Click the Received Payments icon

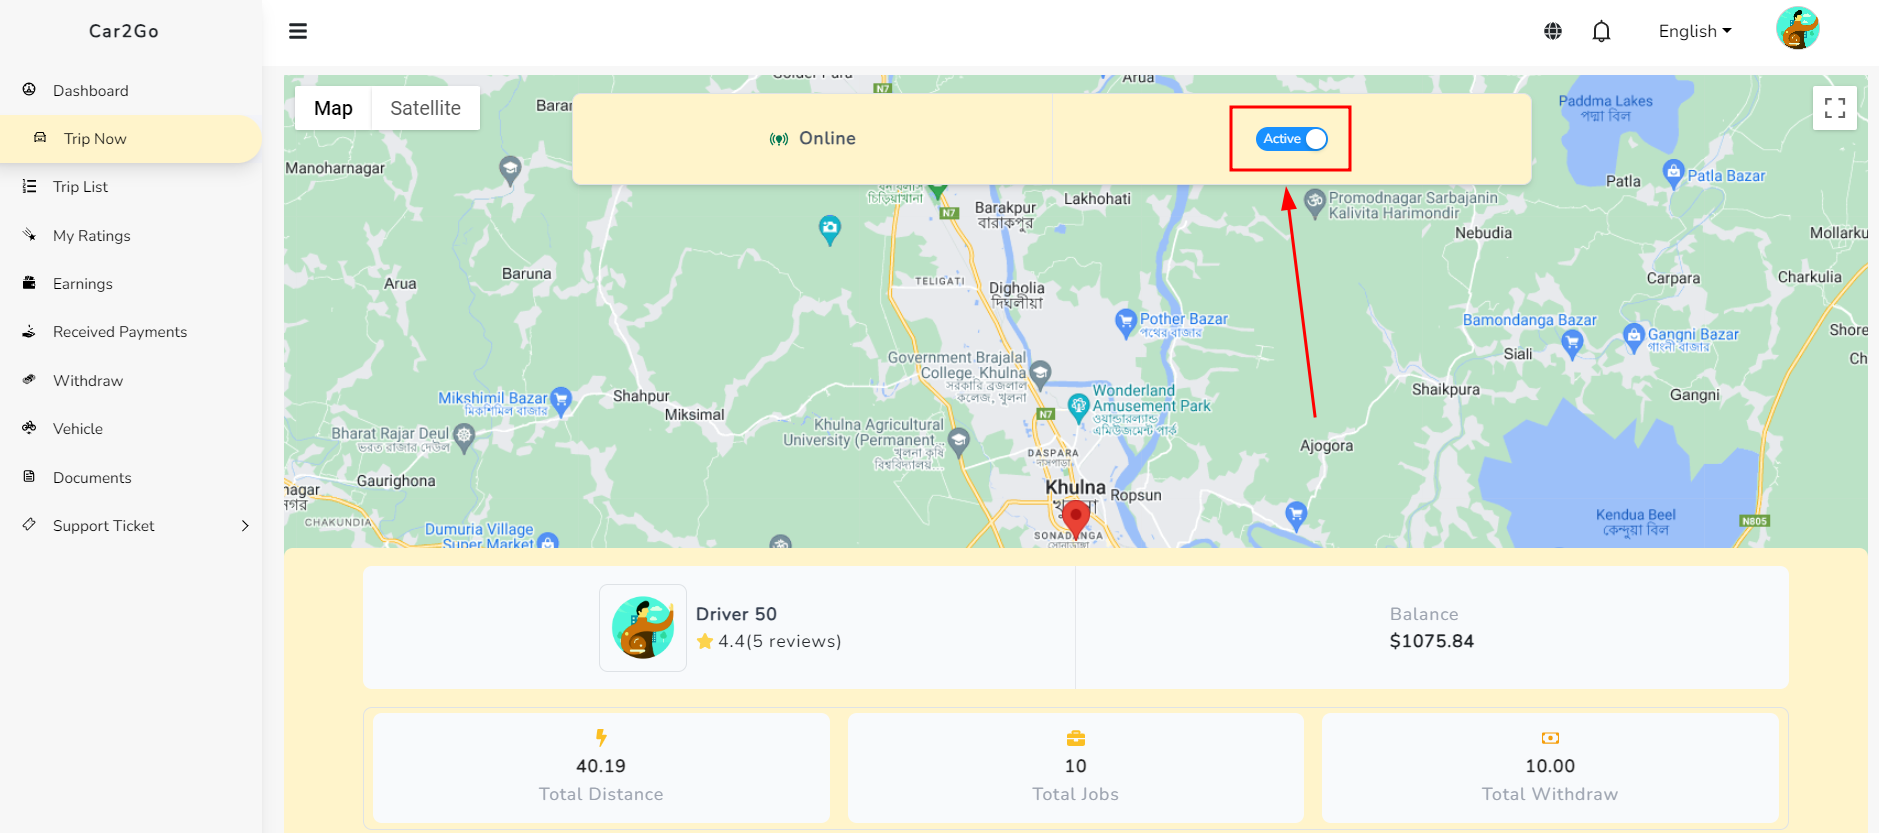coord(29,331)
